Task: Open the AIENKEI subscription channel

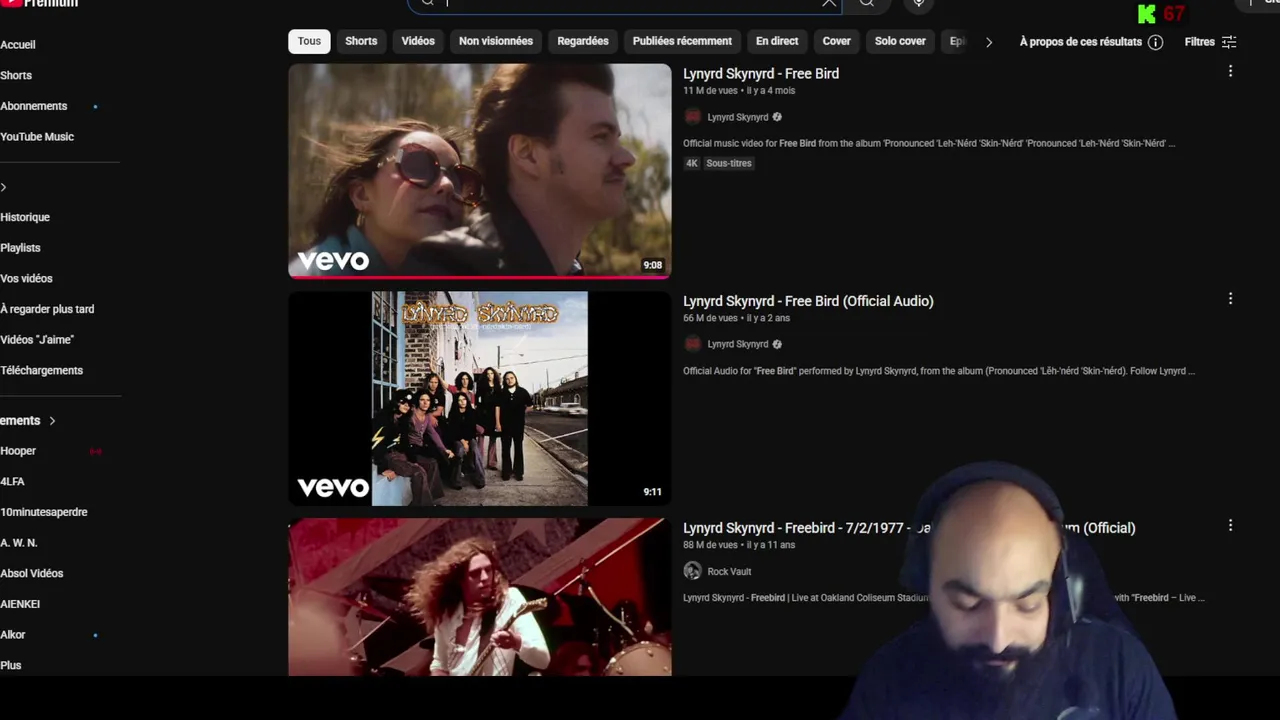Action: click(x=20, y=604)
